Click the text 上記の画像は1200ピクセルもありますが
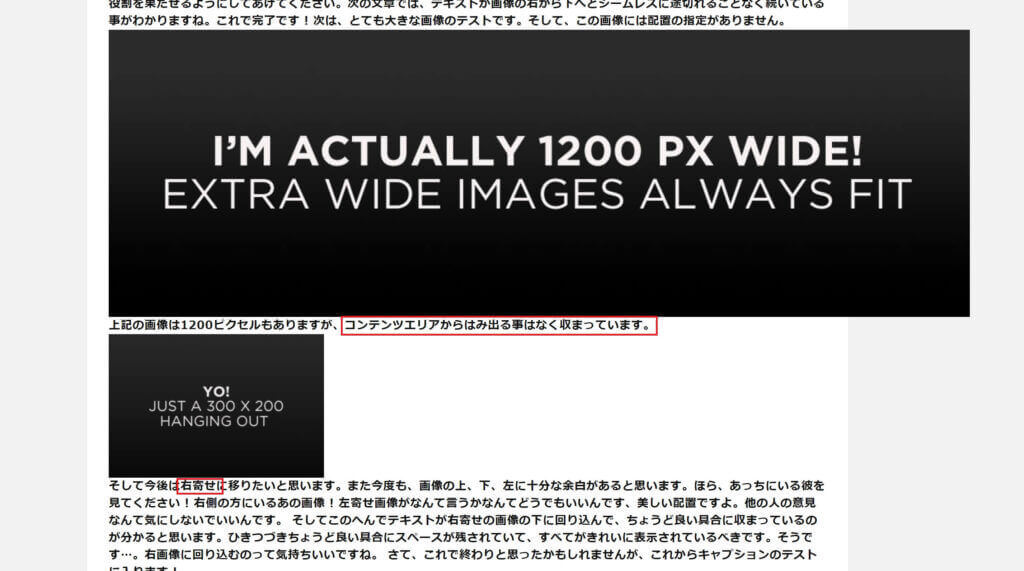Image resolution: width=1024 pixels, height=571 pixels. tap(225, 325)
